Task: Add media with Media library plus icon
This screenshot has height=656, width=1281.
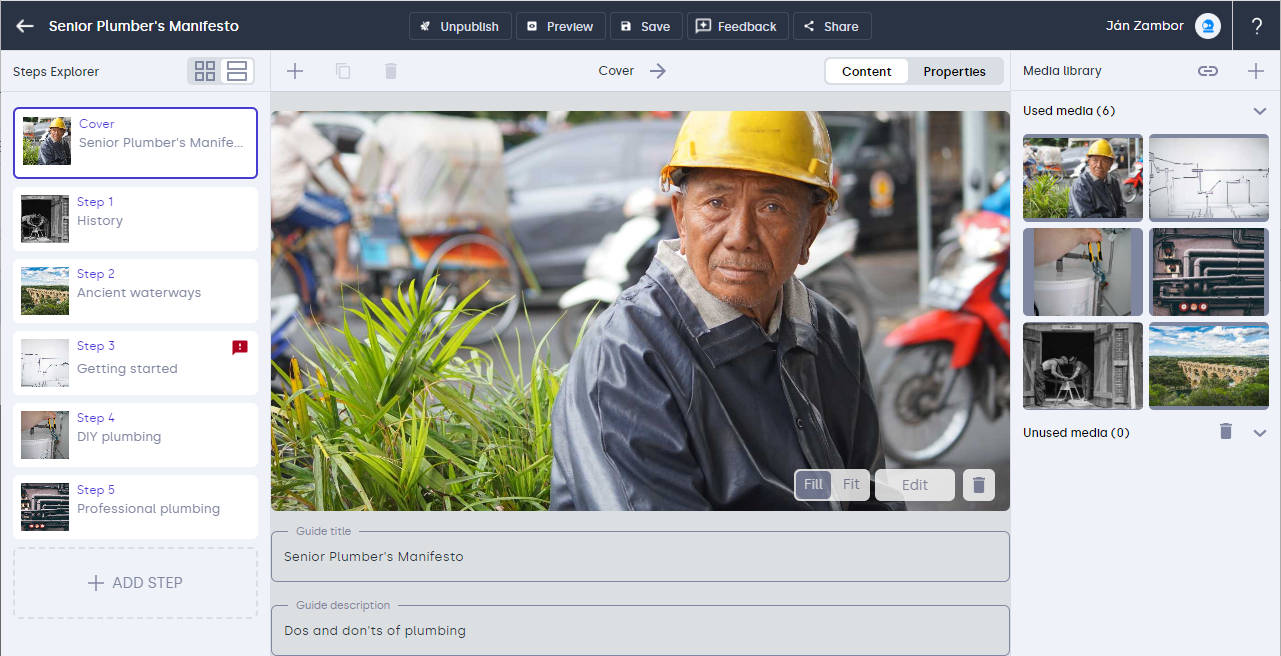Action: coord(1256,71)
